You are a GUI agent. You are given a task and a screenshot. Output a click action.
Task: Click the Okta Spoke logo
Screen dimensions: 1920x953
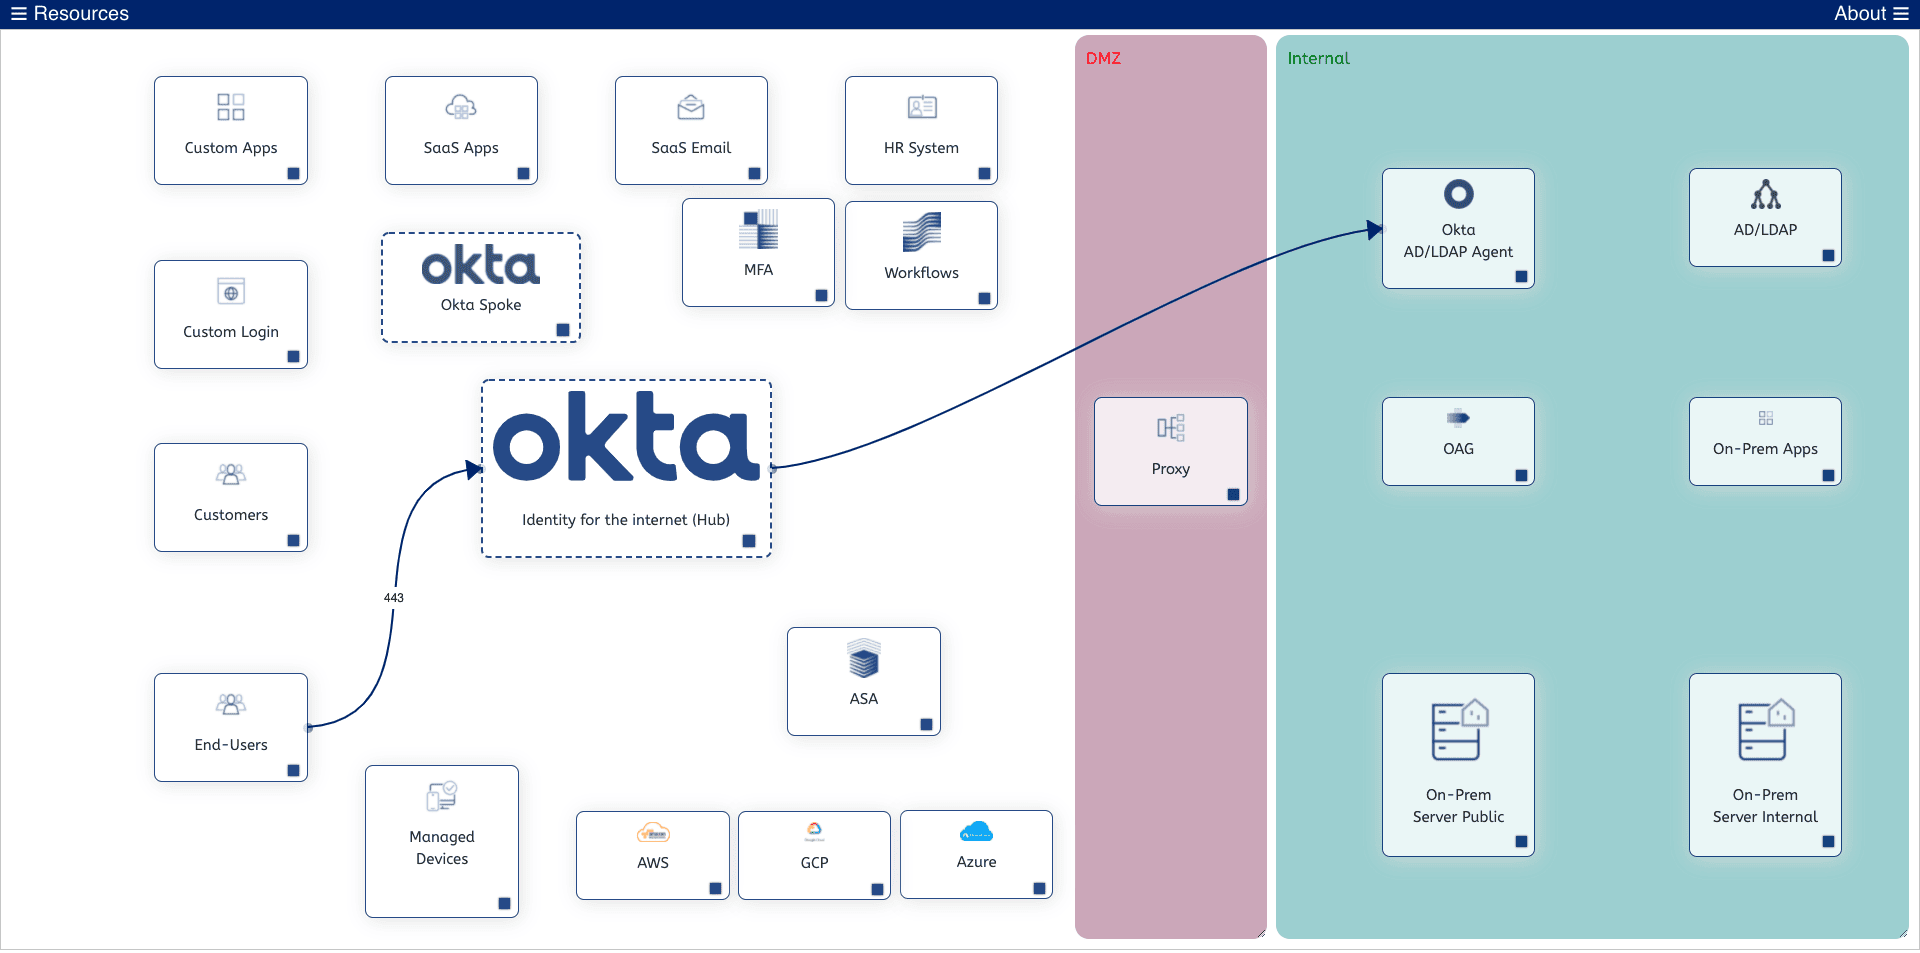click(481, 265)
